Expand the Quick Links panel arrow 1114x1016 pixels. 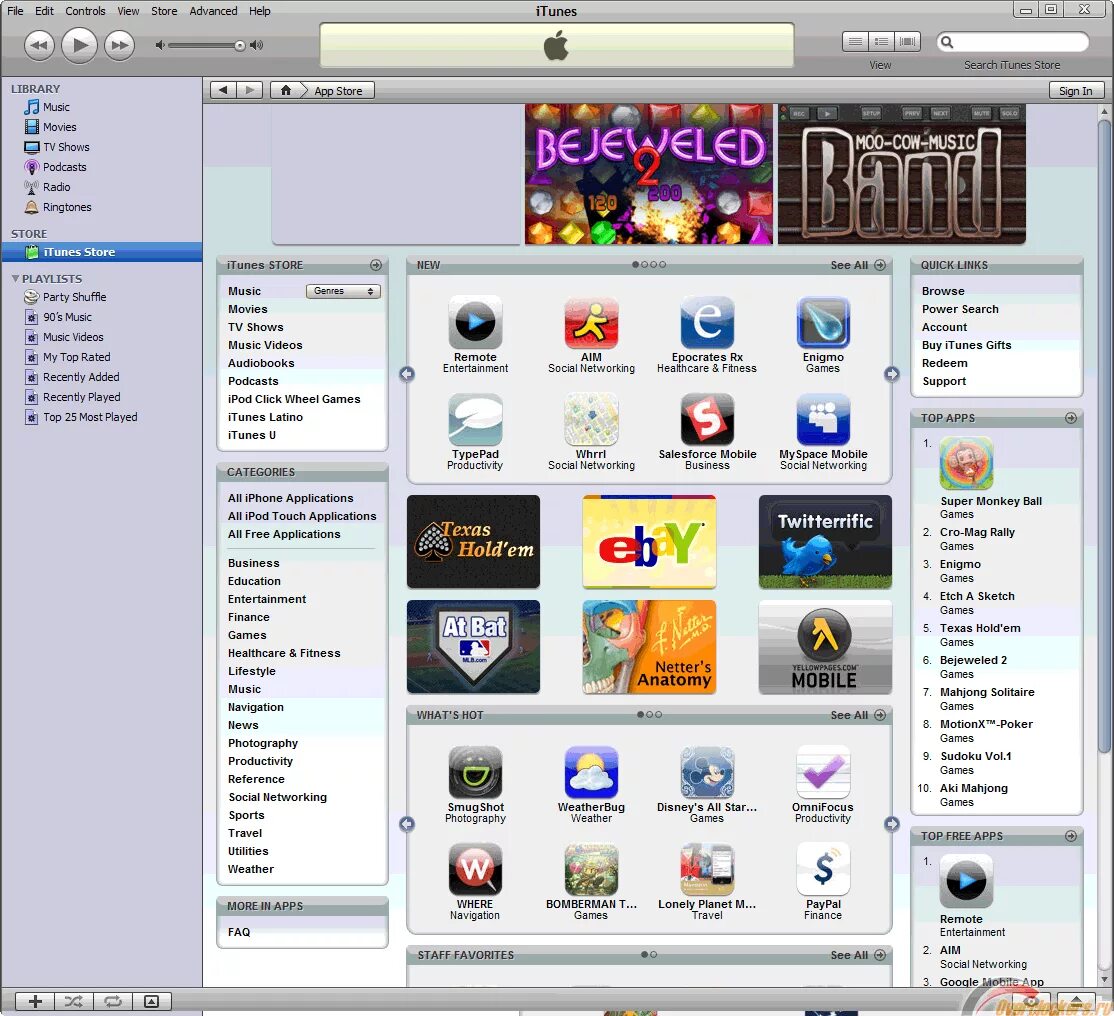[x=1073, y=265]
